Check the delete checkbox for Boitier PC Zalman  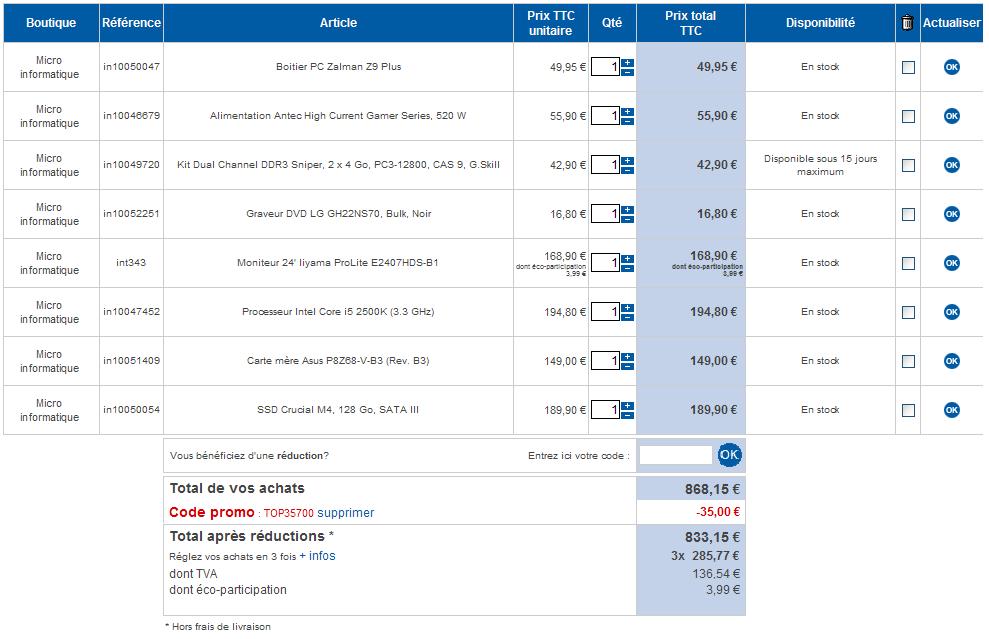tap(908, 68)
